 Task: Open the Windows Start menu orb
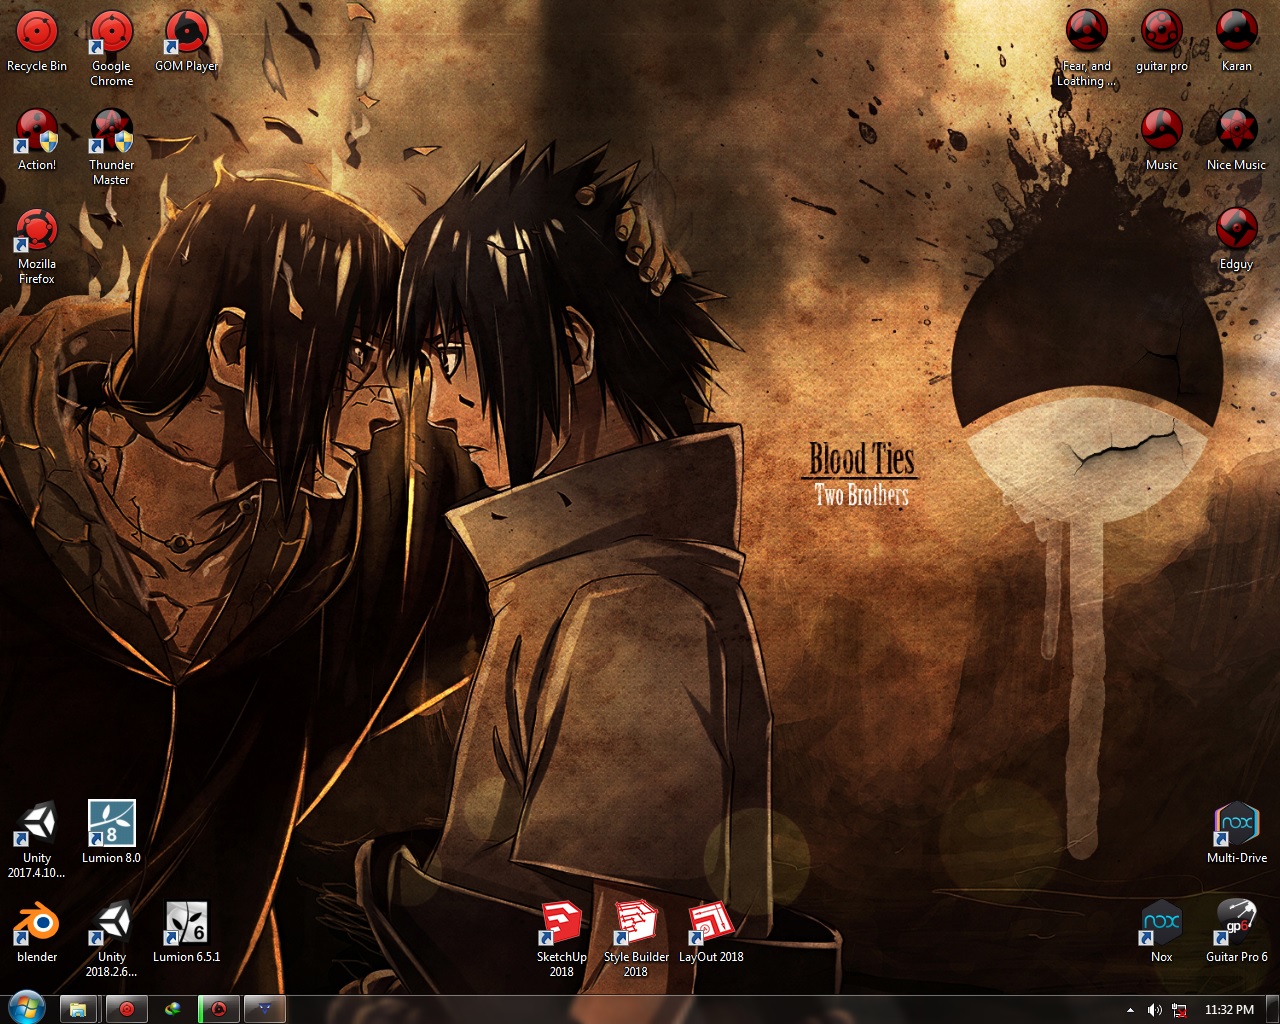[x=25, y=1009]
